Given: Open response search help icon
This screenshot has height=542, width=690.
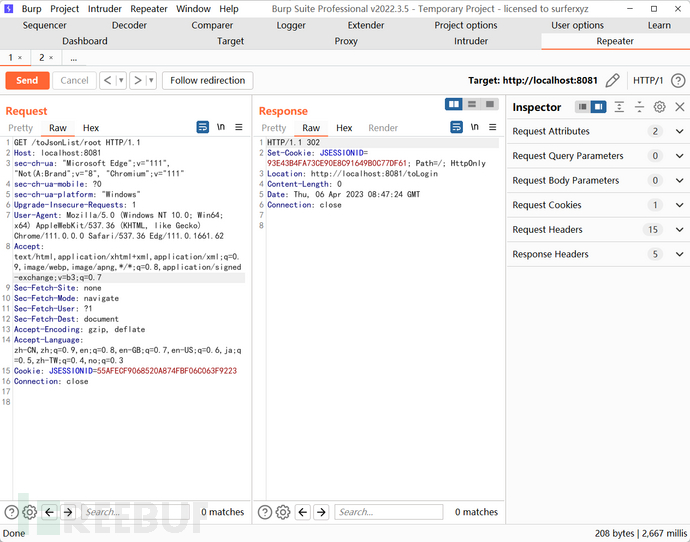Looking at the screenshot, I should pos(265,512).
